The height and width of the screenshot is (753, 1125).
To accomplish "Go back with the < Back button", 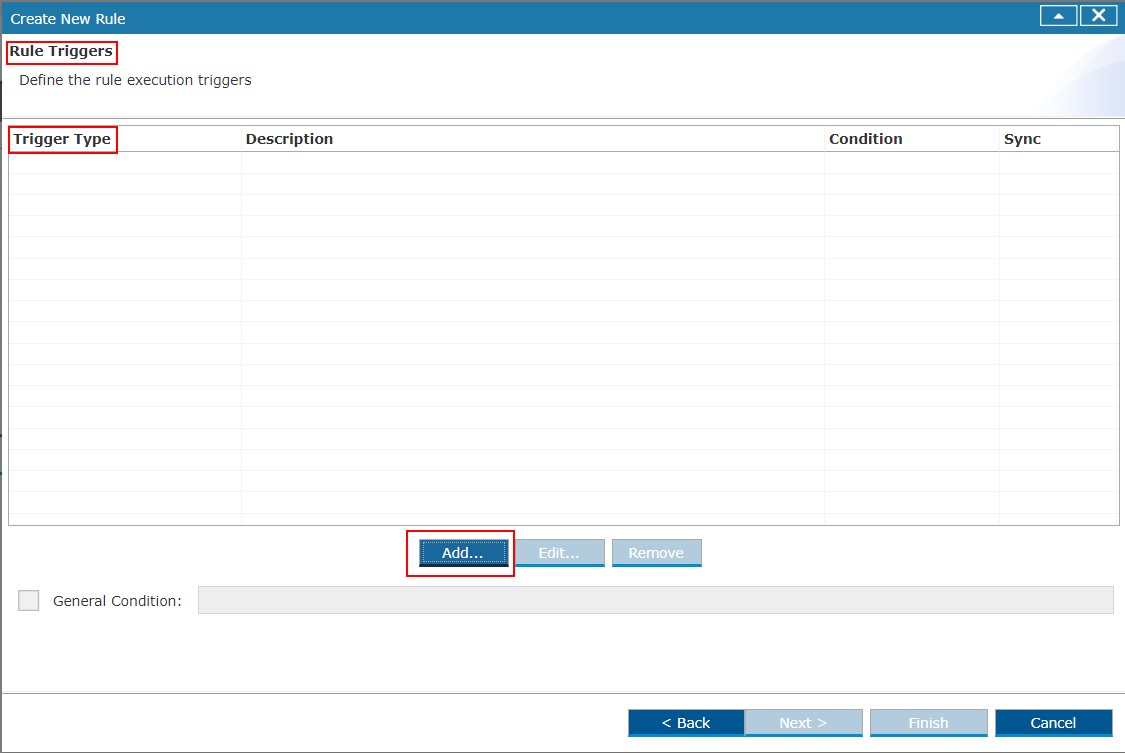I will [x=686, y=723].
